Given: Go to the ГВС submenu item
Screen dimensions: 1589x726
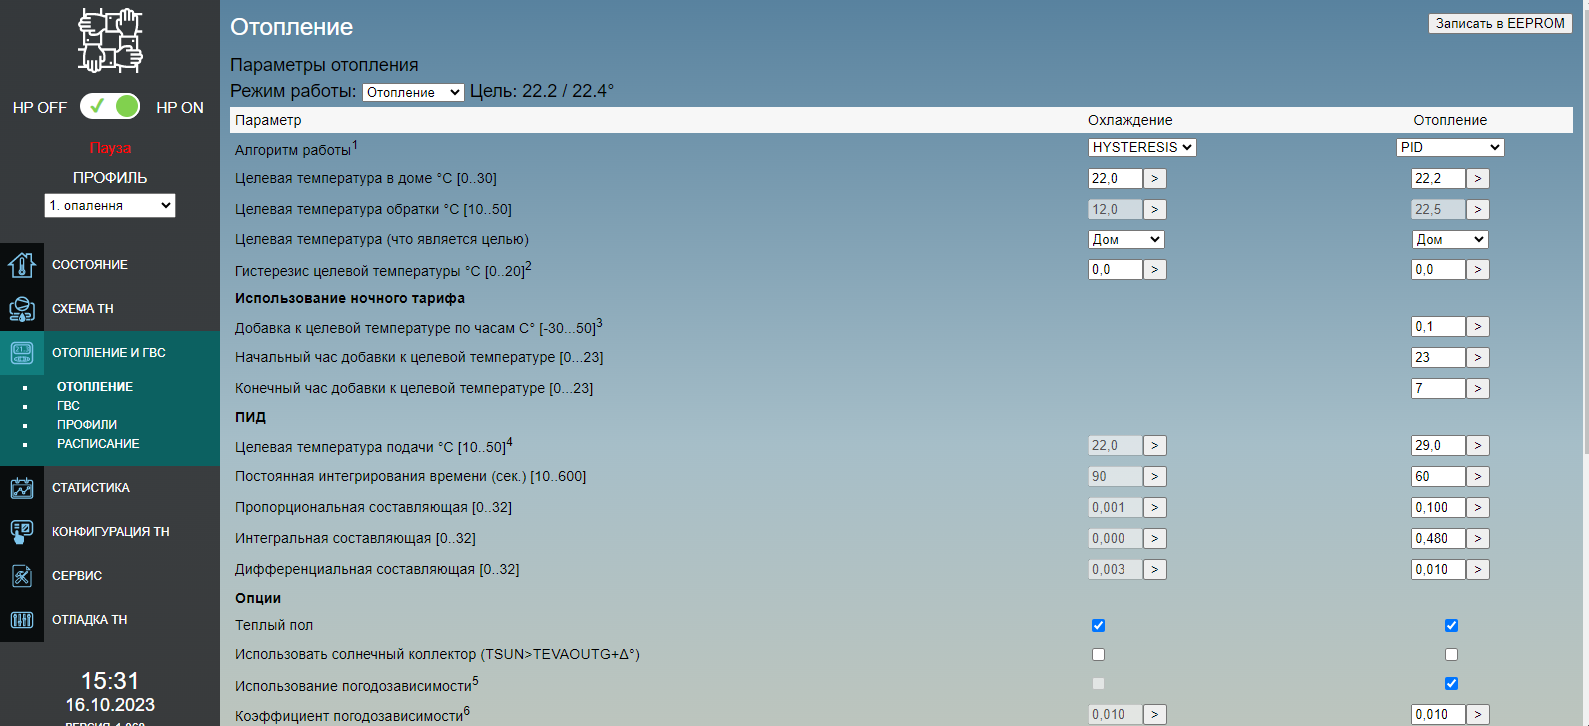Looking at the screenshot, I should [68, 406].
